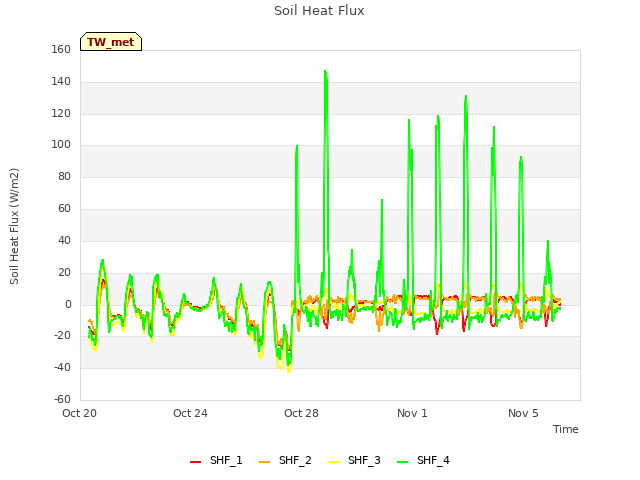Click the 120 y-axis tick label
Image resolution: width=640 pixels, height=480 pixels.
coord(61,113)
